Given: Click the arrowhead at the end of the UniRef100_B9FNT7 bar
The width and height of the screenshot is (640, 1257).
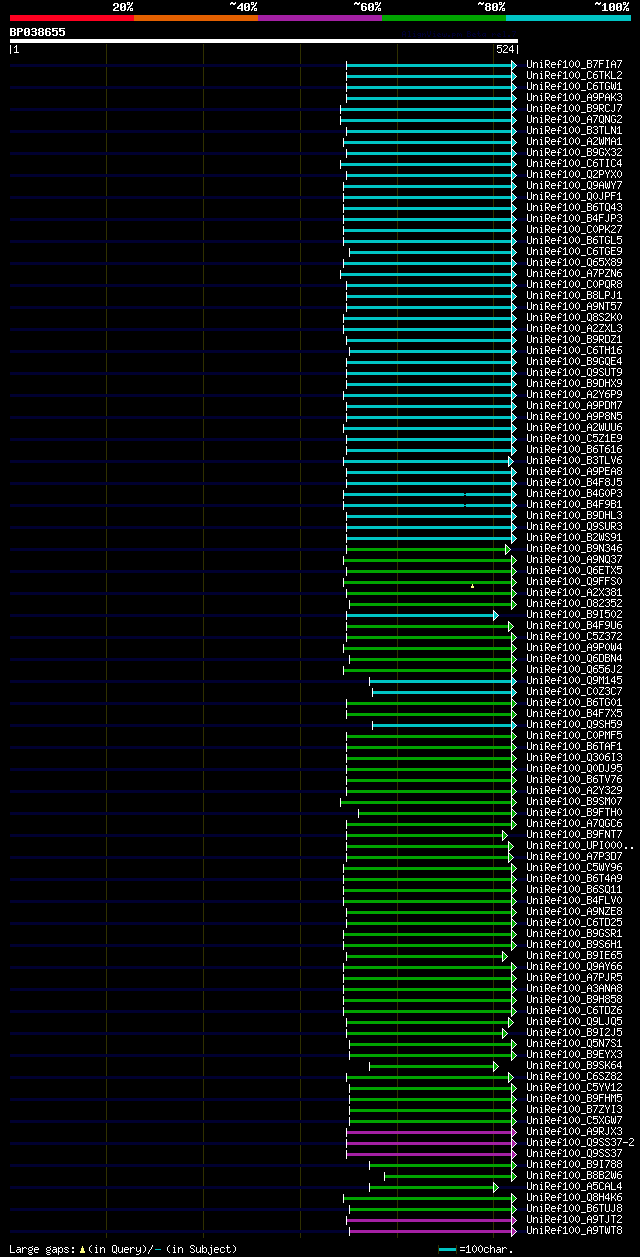Looking at the screenshot, I should coord(505,835).
